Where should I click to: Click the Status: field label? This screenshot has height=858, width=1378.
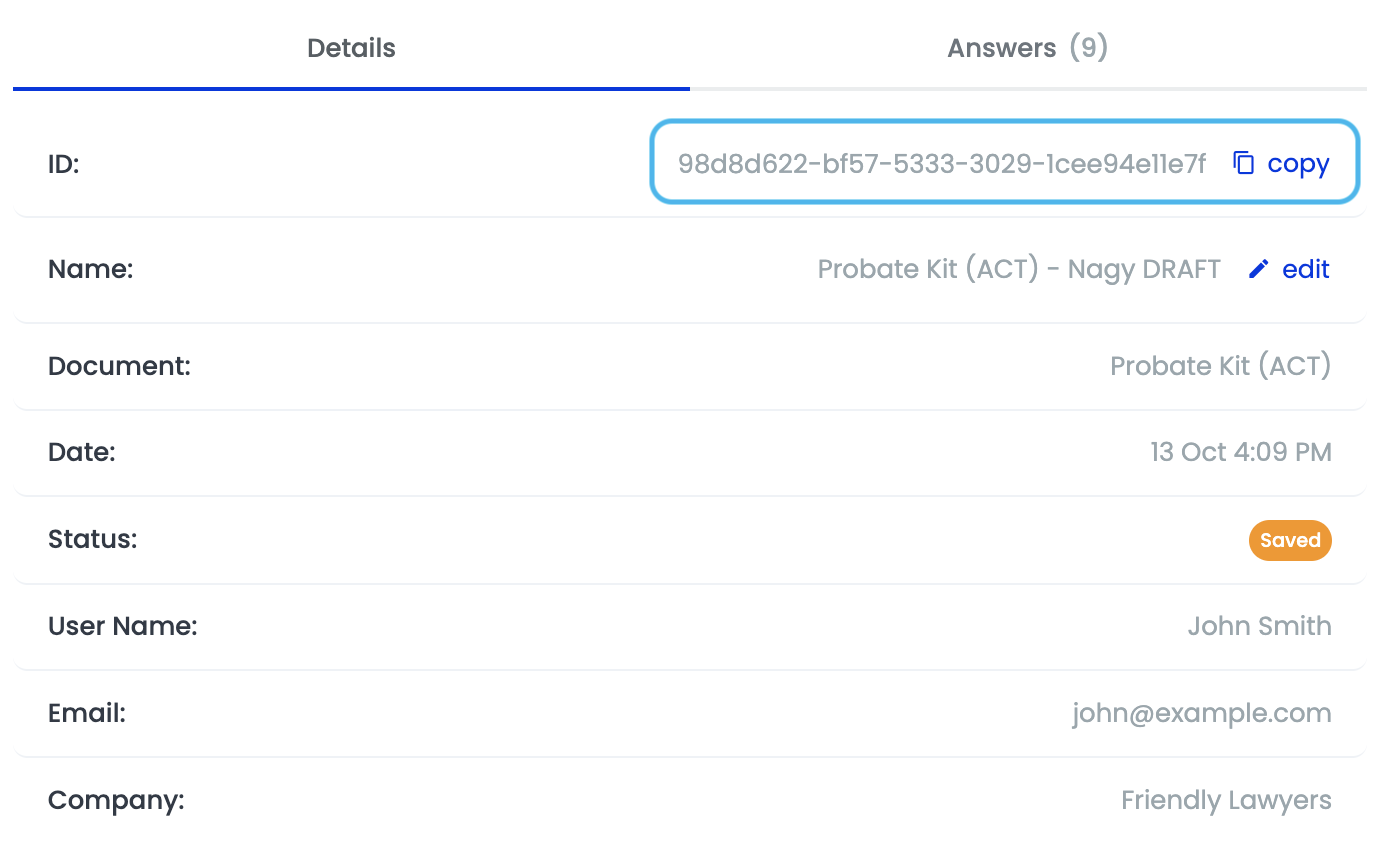click(x=92, y=539)
